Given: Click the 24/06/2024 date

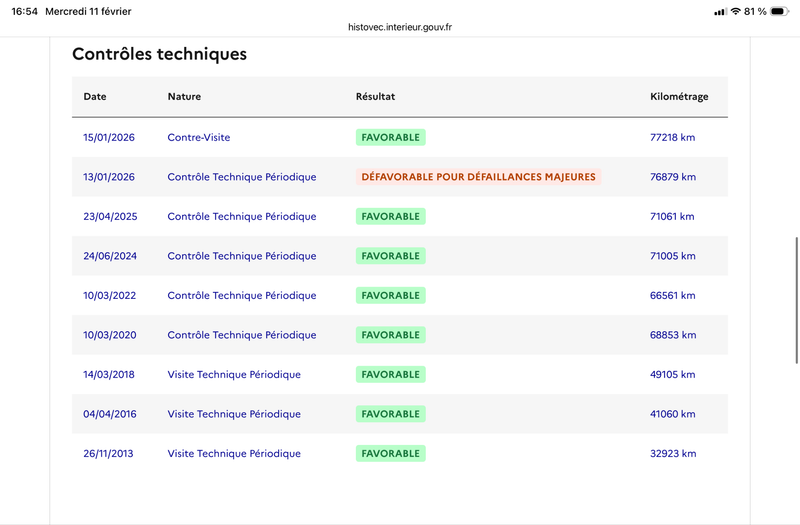Looking at the screenshot, I should coord(109,256).
